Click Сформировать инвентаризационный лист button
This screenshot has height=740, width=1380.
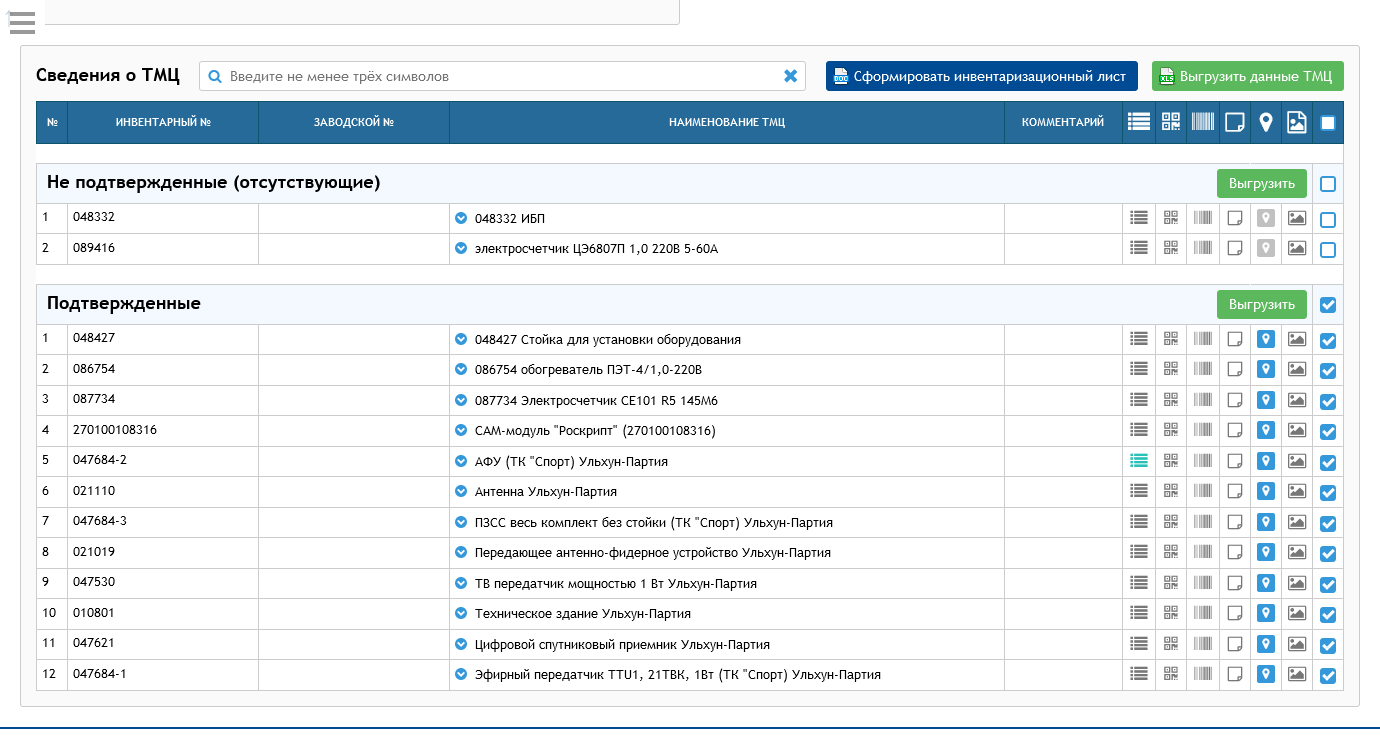point(982,76)
